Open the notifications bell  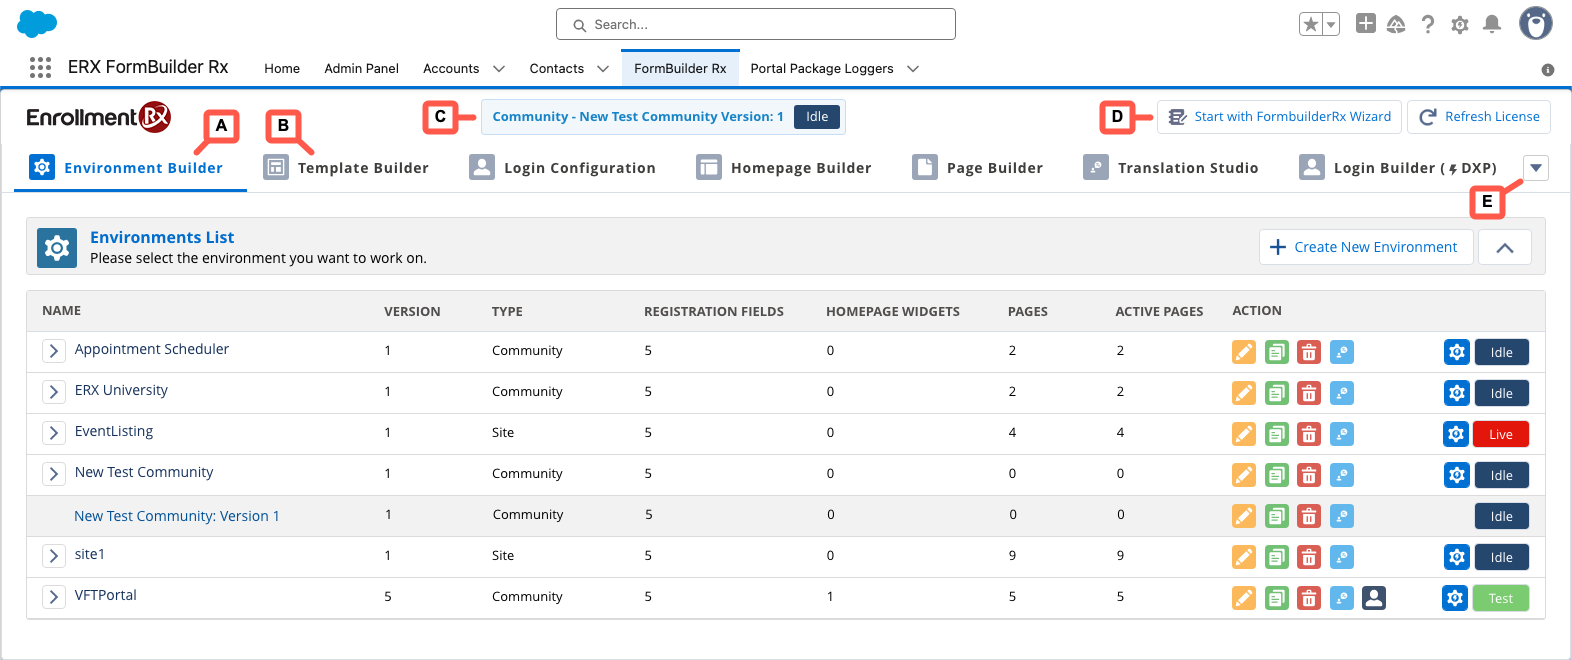click(1491, 24)
